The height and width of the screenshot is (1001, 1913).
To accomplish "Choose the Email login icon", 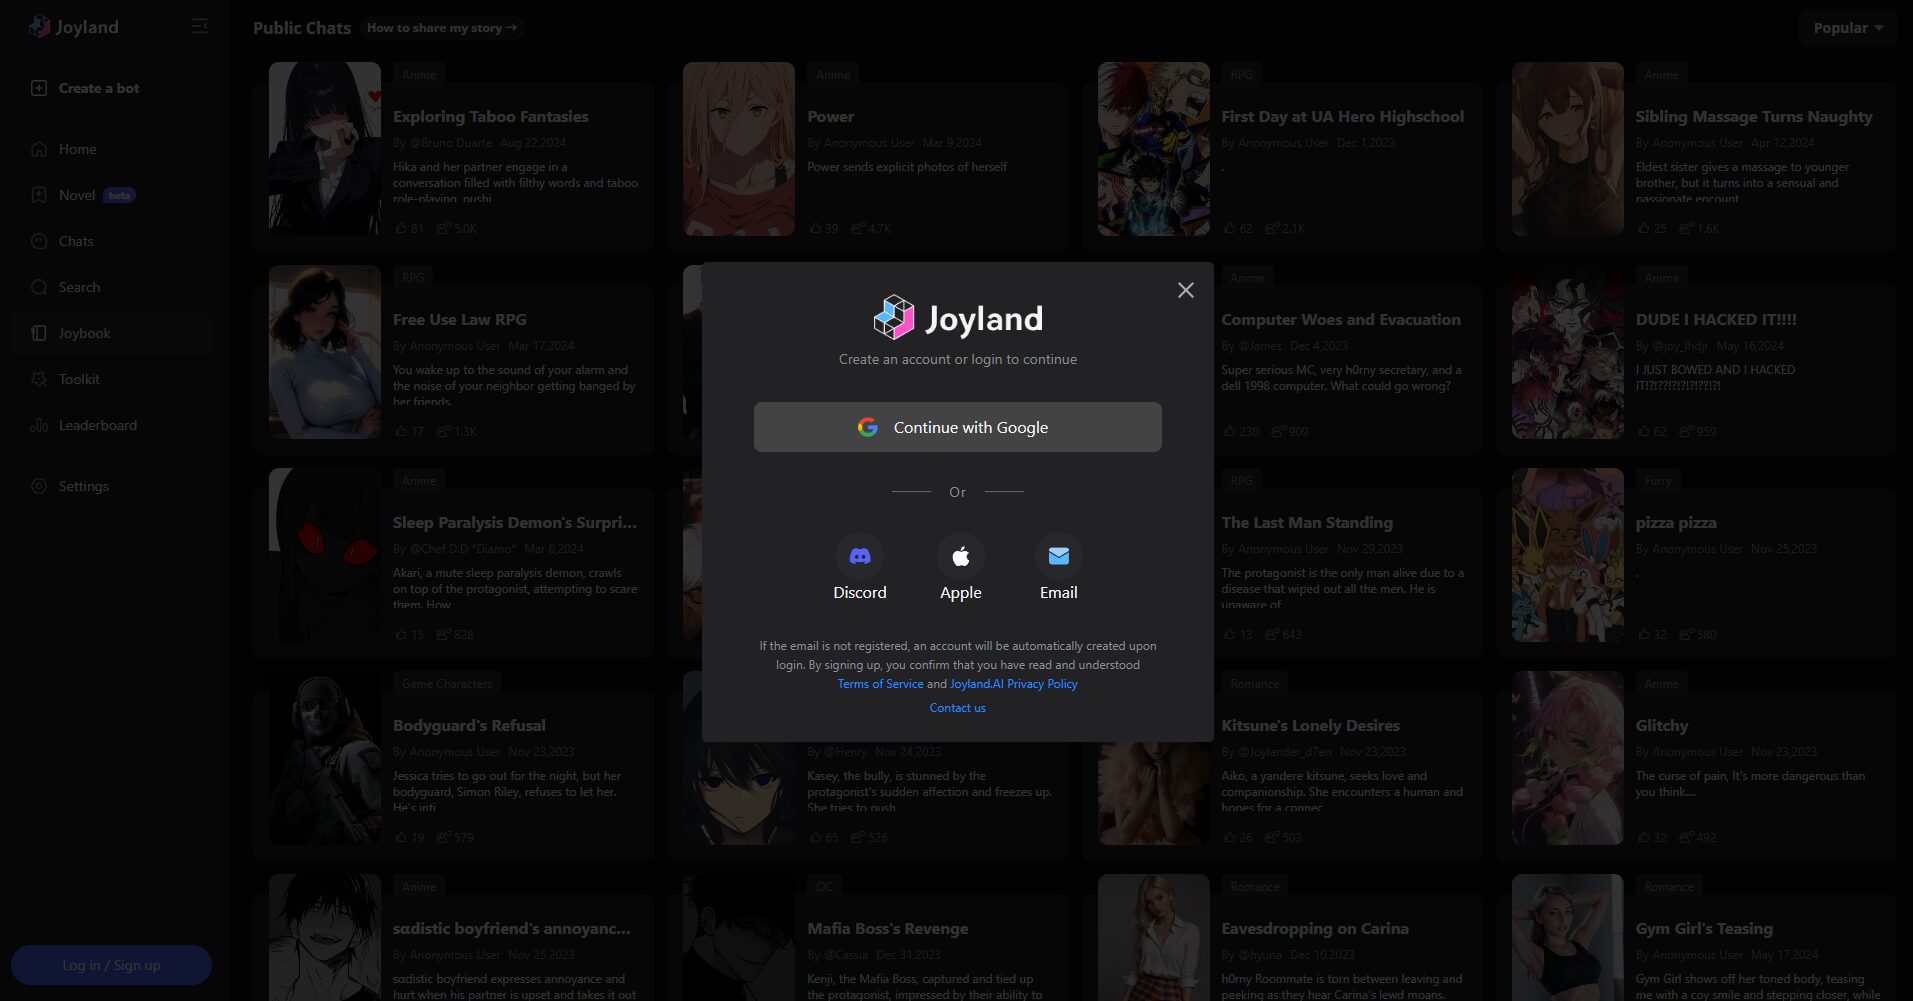I will coord(1057,557).
